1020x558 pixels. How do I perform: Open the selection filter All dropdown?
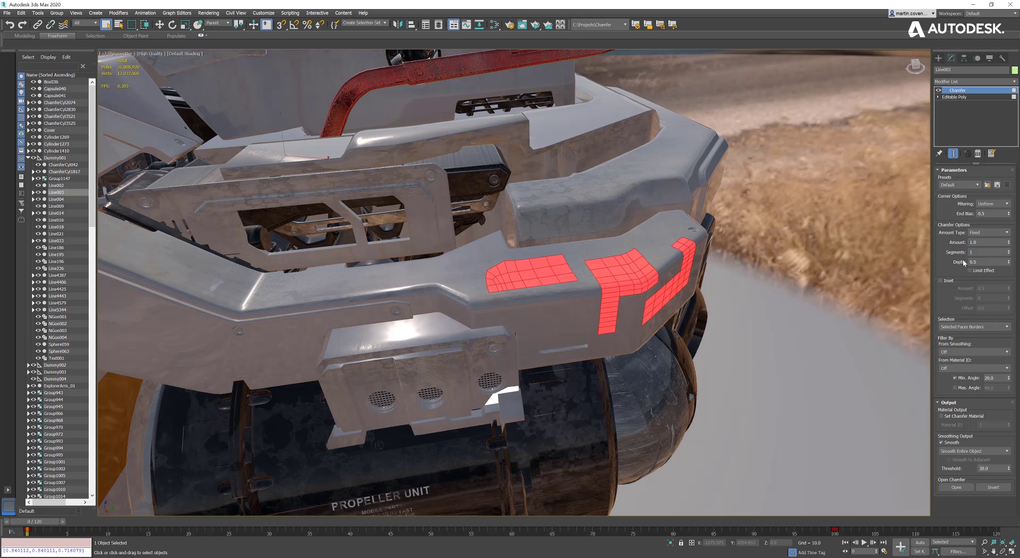pos(85,23)
